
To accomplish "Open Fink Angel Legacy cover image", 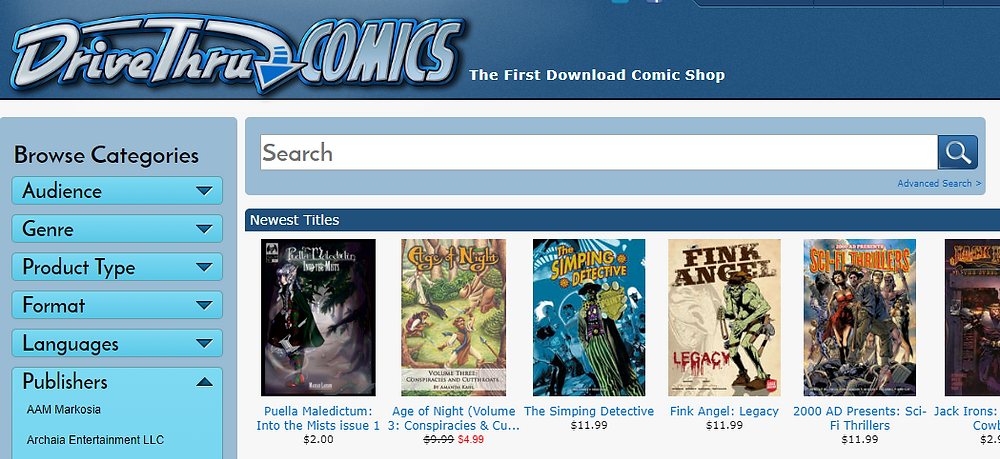I will point(724,317).
